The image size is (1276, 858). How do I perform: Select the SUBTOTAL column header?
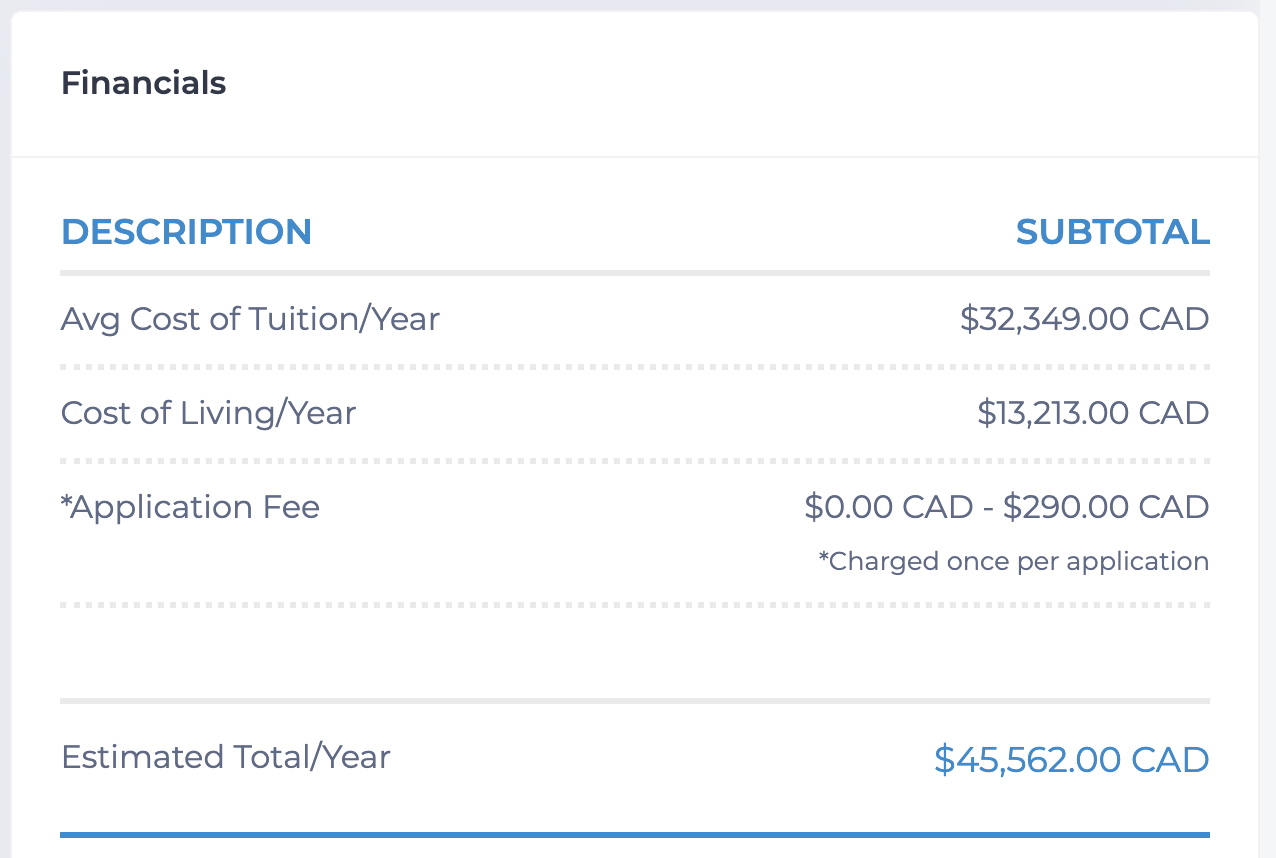1113,232
